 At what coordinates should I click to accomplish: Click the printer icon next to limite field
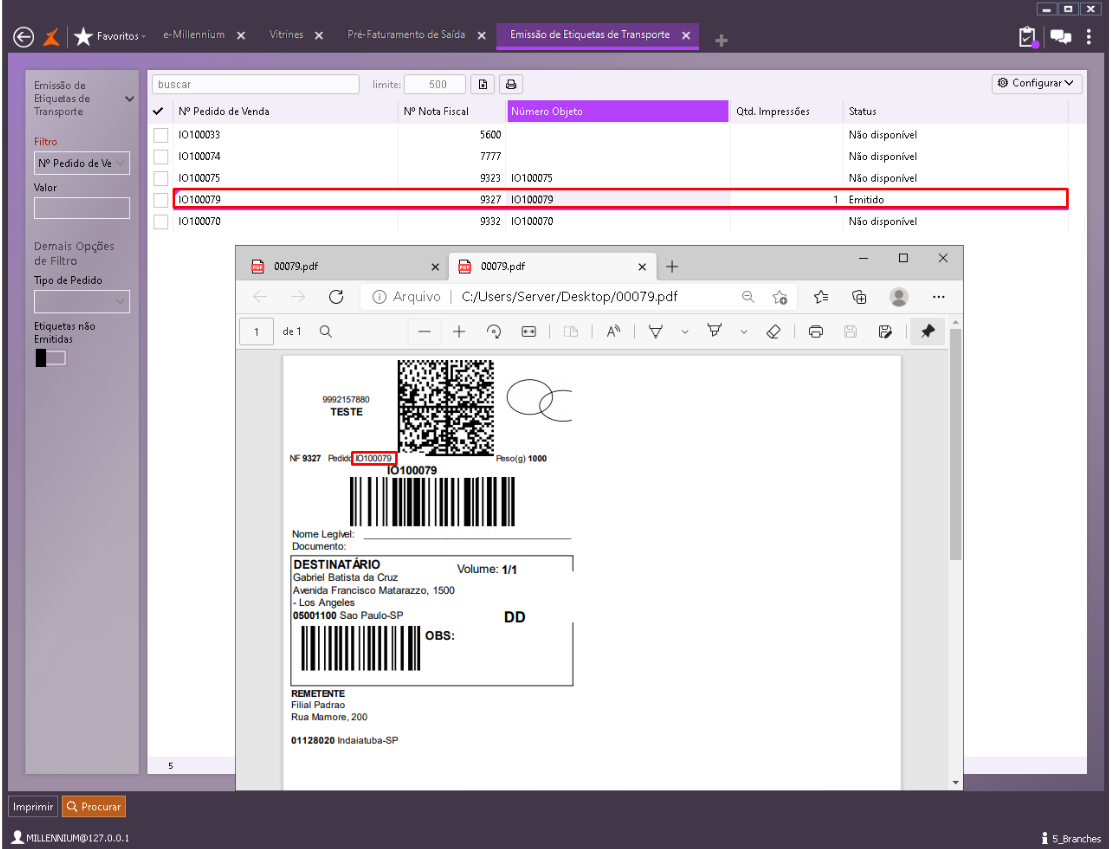point(511,85)
